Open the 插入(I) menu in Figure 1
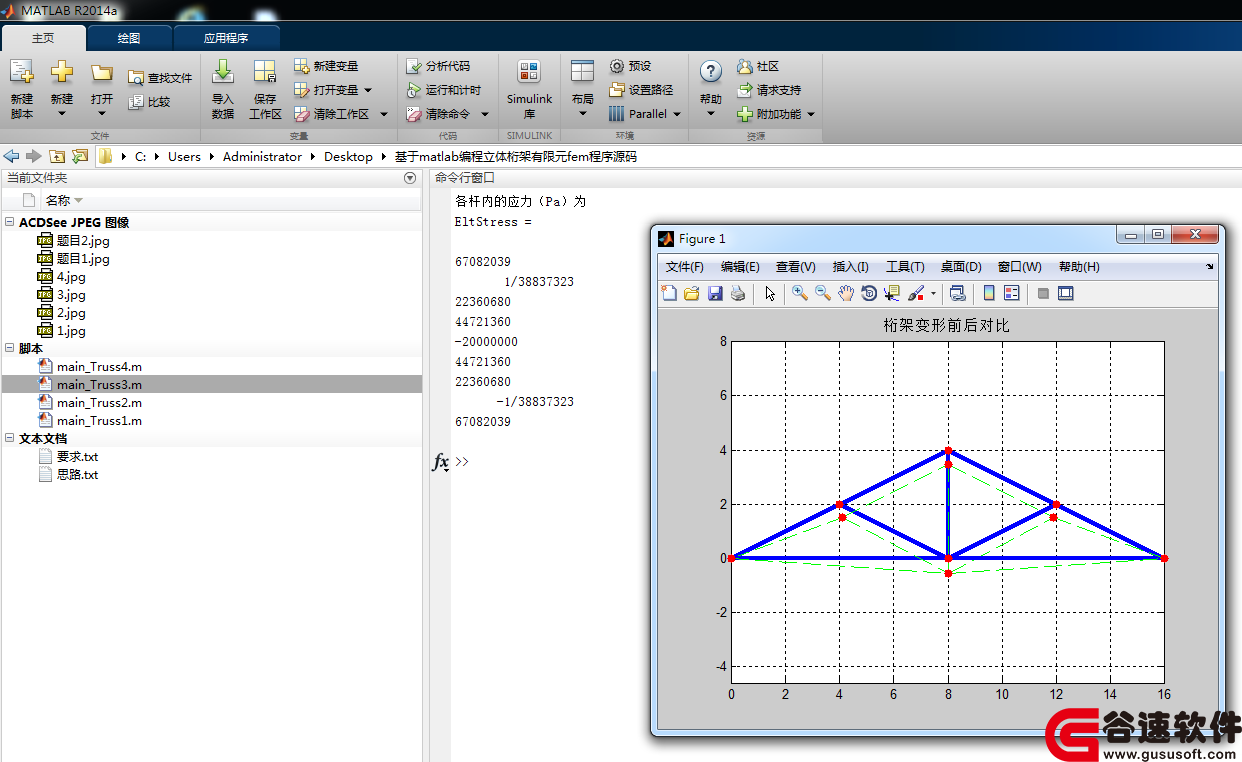The height and width of the screenshot is (762, 1242). pyautogui.click(x=851, y=267)
